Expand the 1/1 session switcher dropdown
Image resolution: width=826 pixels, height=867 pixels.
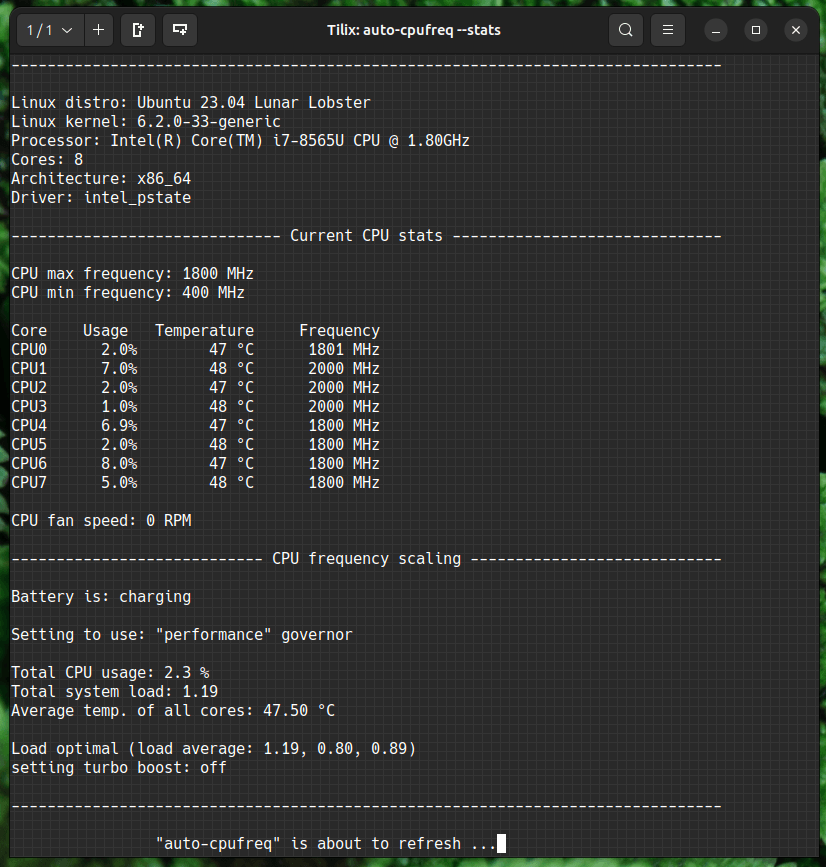coord(50,30)
